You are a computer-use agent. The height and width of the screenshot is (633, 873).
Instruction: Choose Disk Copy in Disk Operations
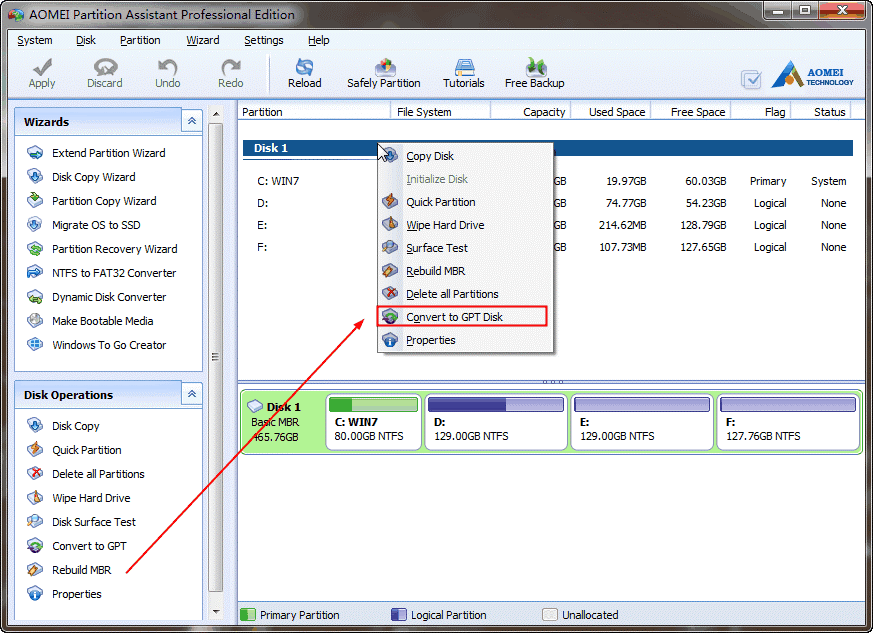tap(63, 426)
